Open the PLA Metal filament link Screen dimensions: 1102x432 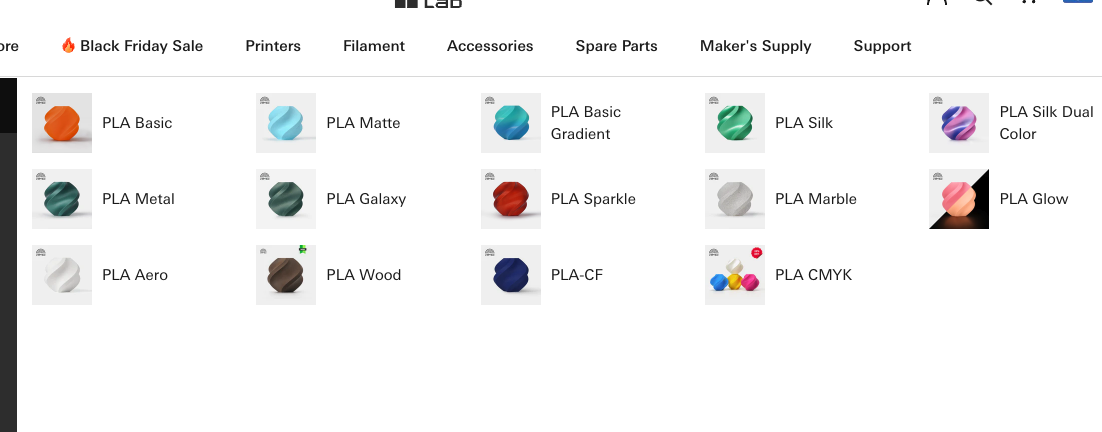(x=138, y=199)
